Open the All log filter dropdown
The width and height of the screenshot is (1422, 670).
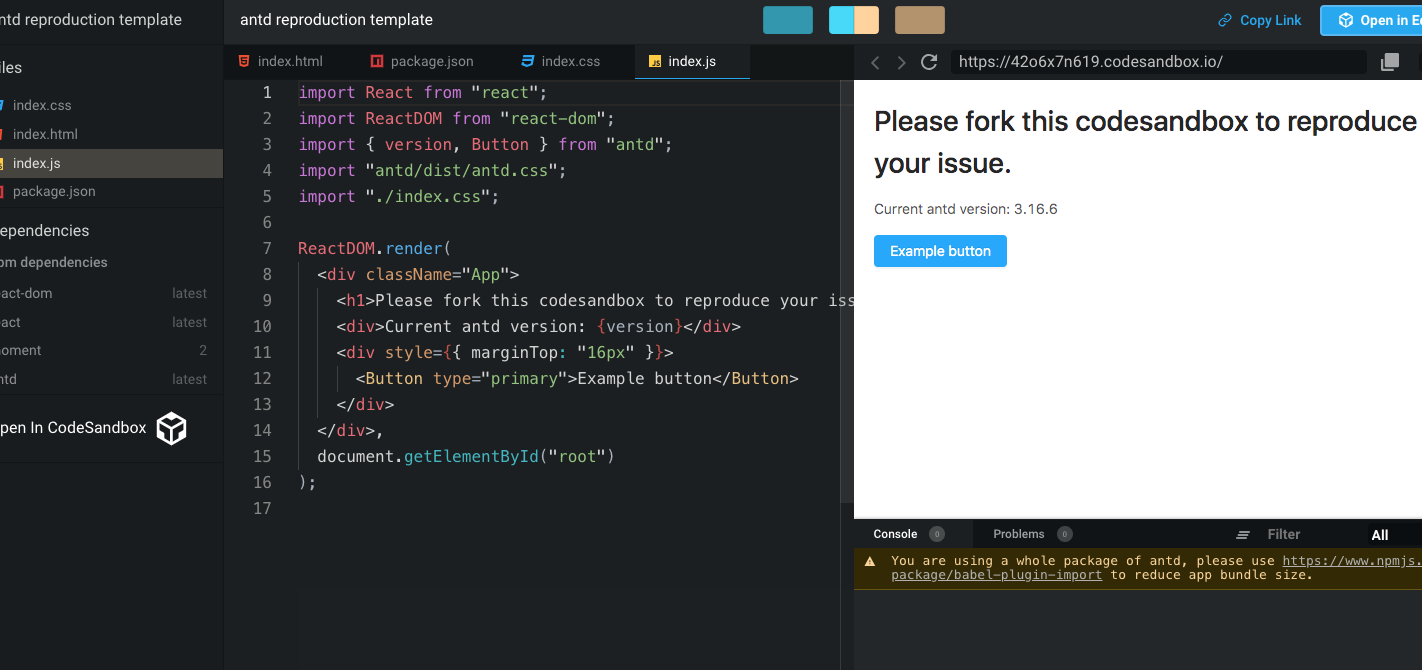(x=1380, y=535)
